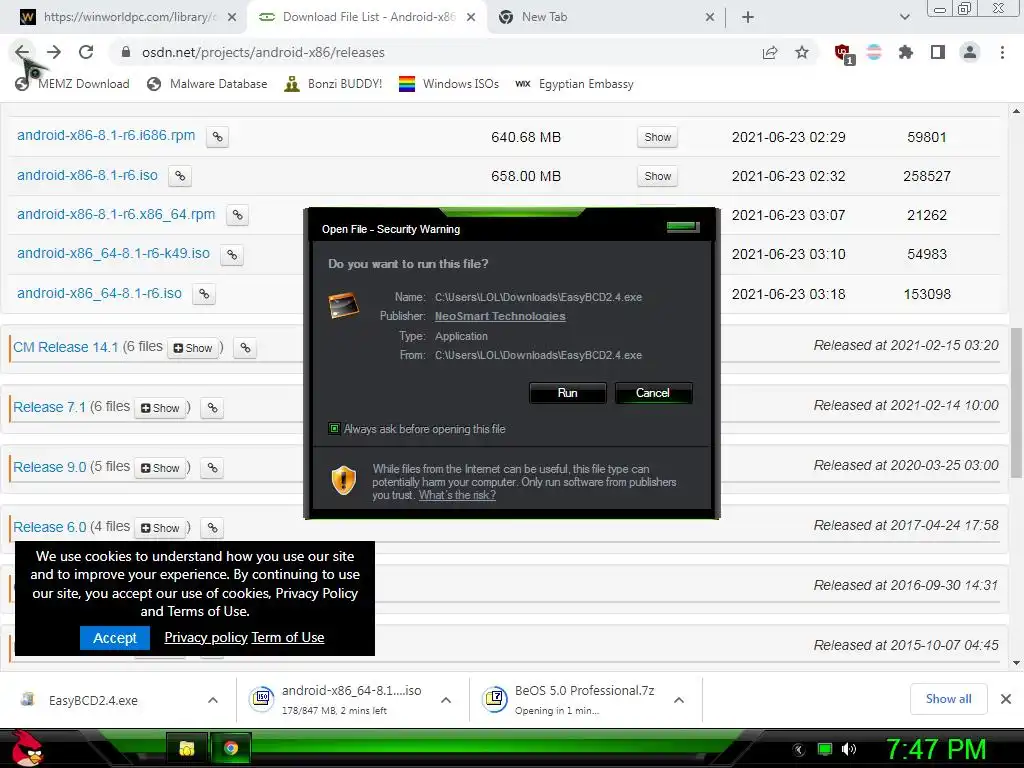Image resolution: width=1024 pixels, height=768 pixels.
Task: Open options arrow for BeOS 5.0 Professional.7z
Action: pos(679,700)
